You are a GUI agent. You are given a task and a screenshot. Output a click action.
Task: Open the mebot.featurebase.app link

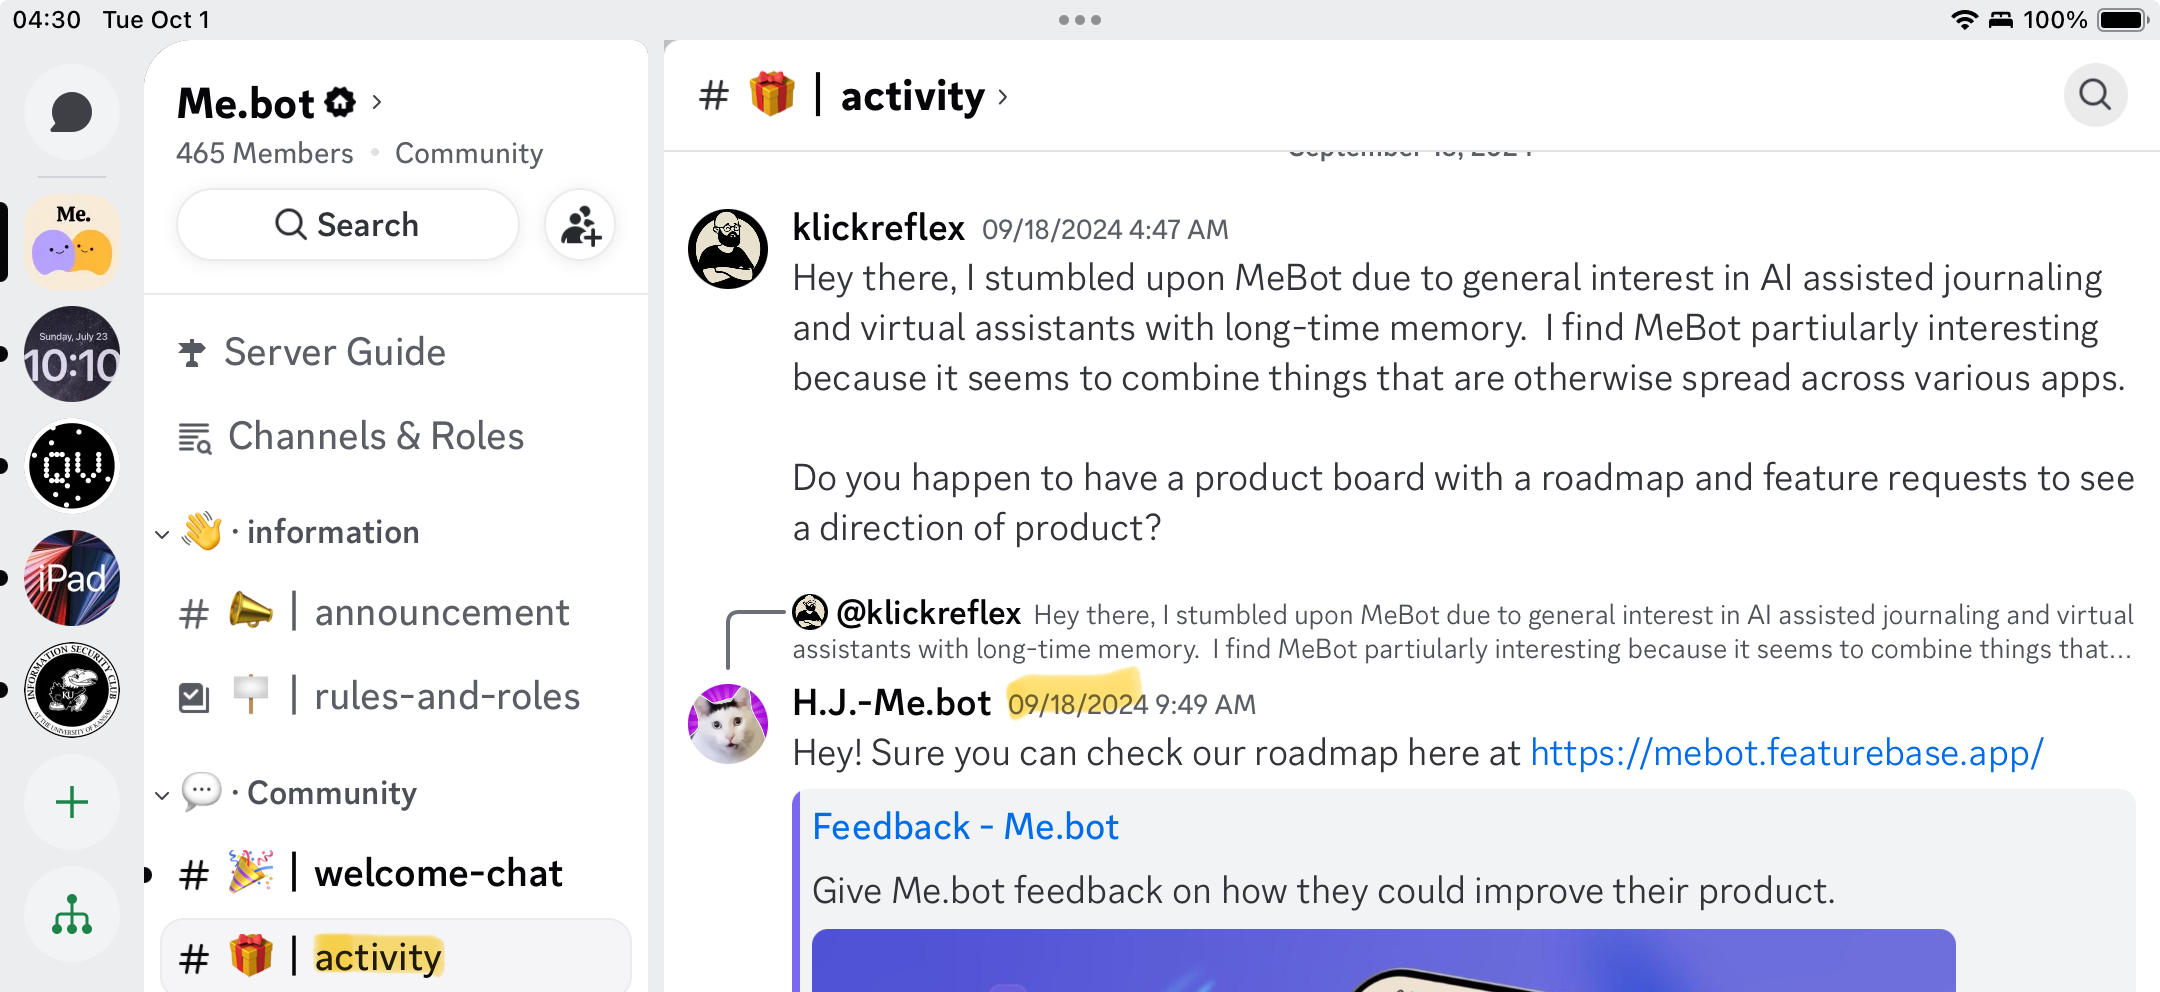[x=1787, y=752]
